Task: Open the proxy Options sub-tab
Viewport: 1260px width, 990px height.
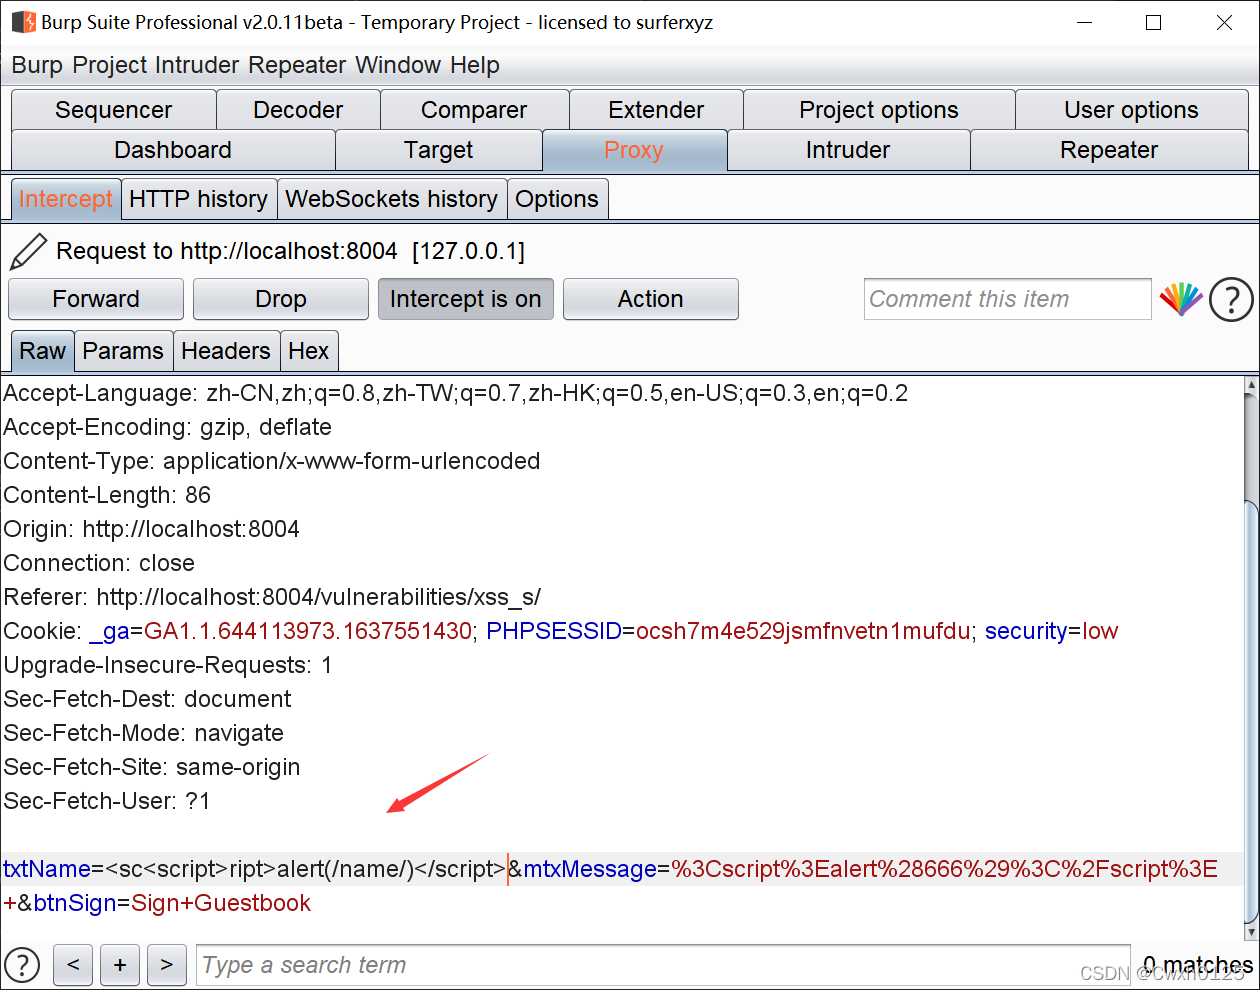Action: (x=557, y=199)
